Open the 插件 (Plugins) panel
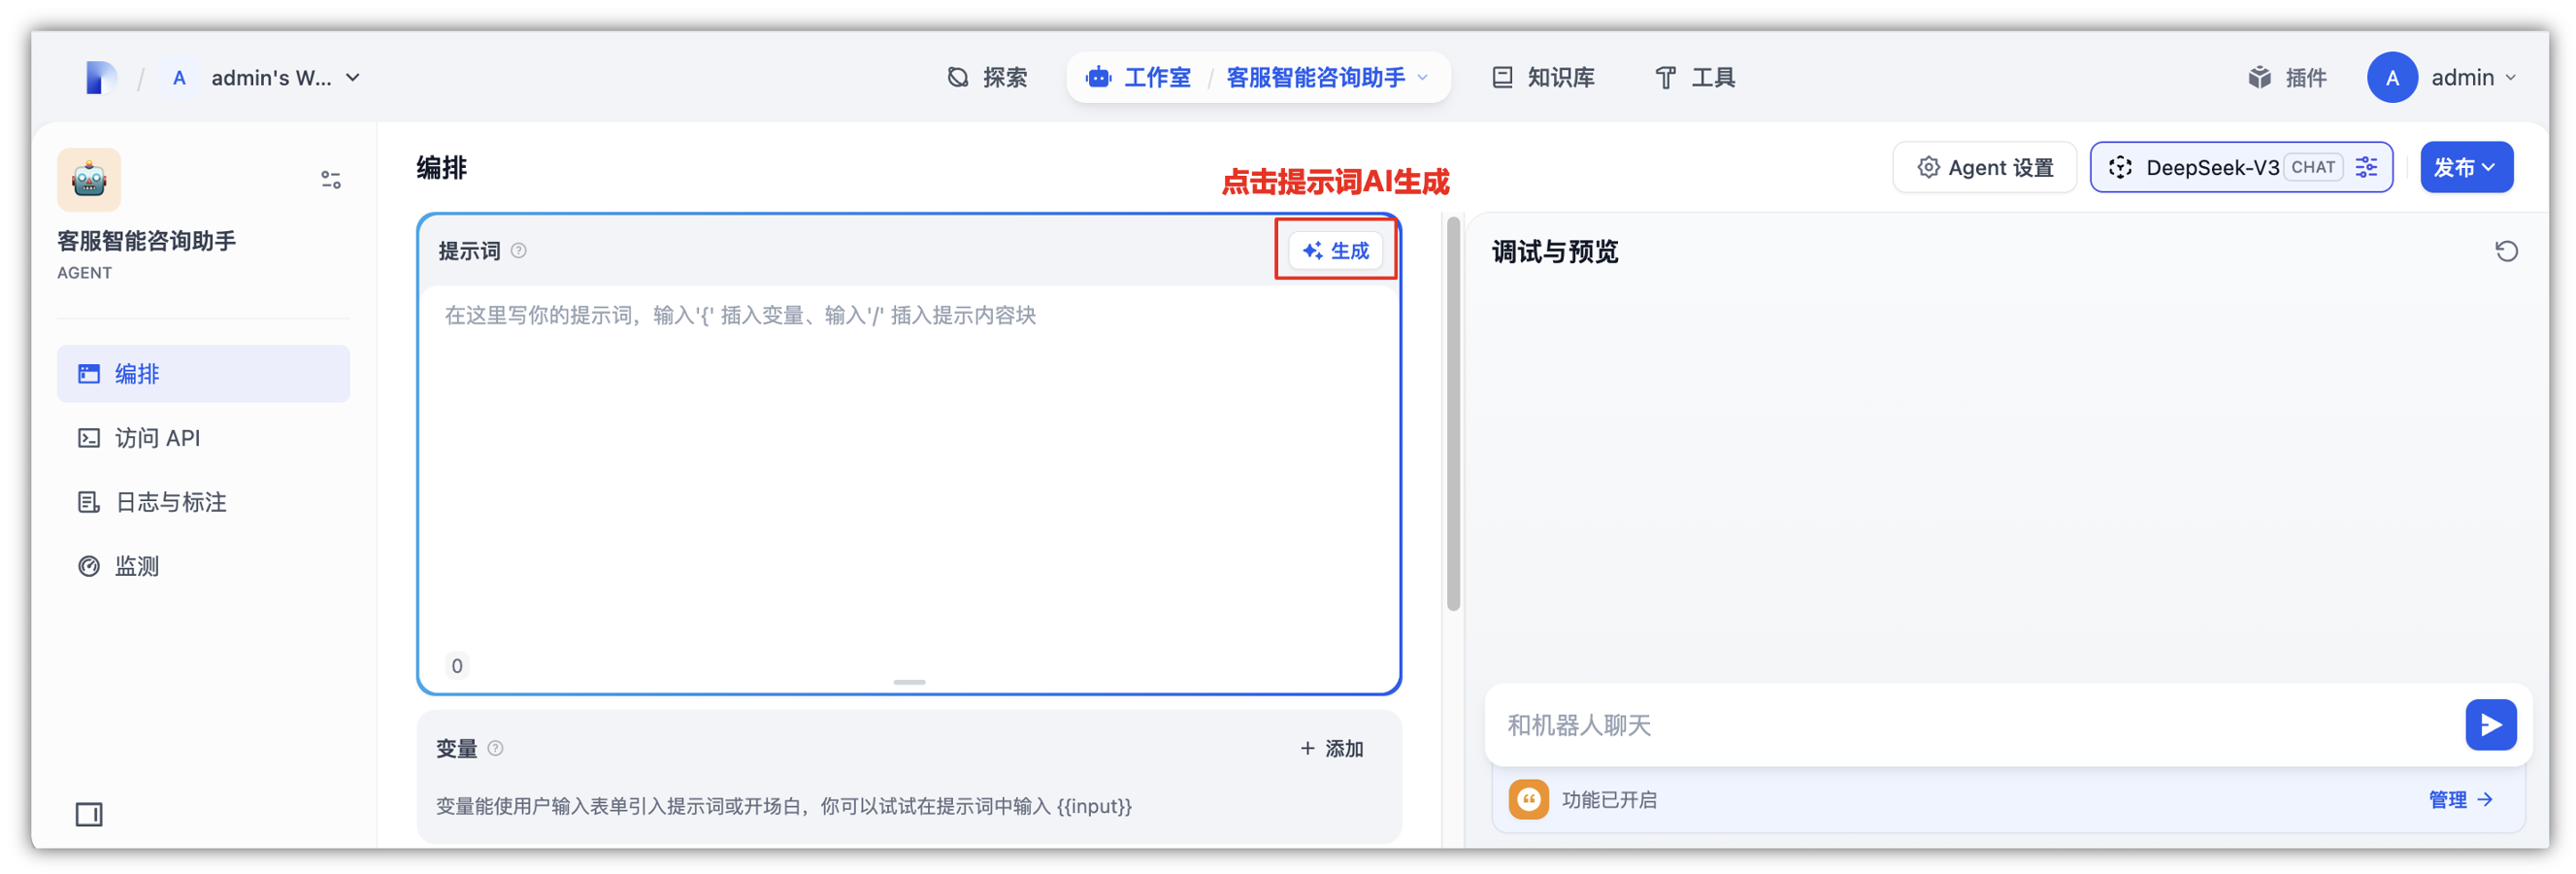The width and height of the screenshot is (2576, 874). tap(2288, 77)
